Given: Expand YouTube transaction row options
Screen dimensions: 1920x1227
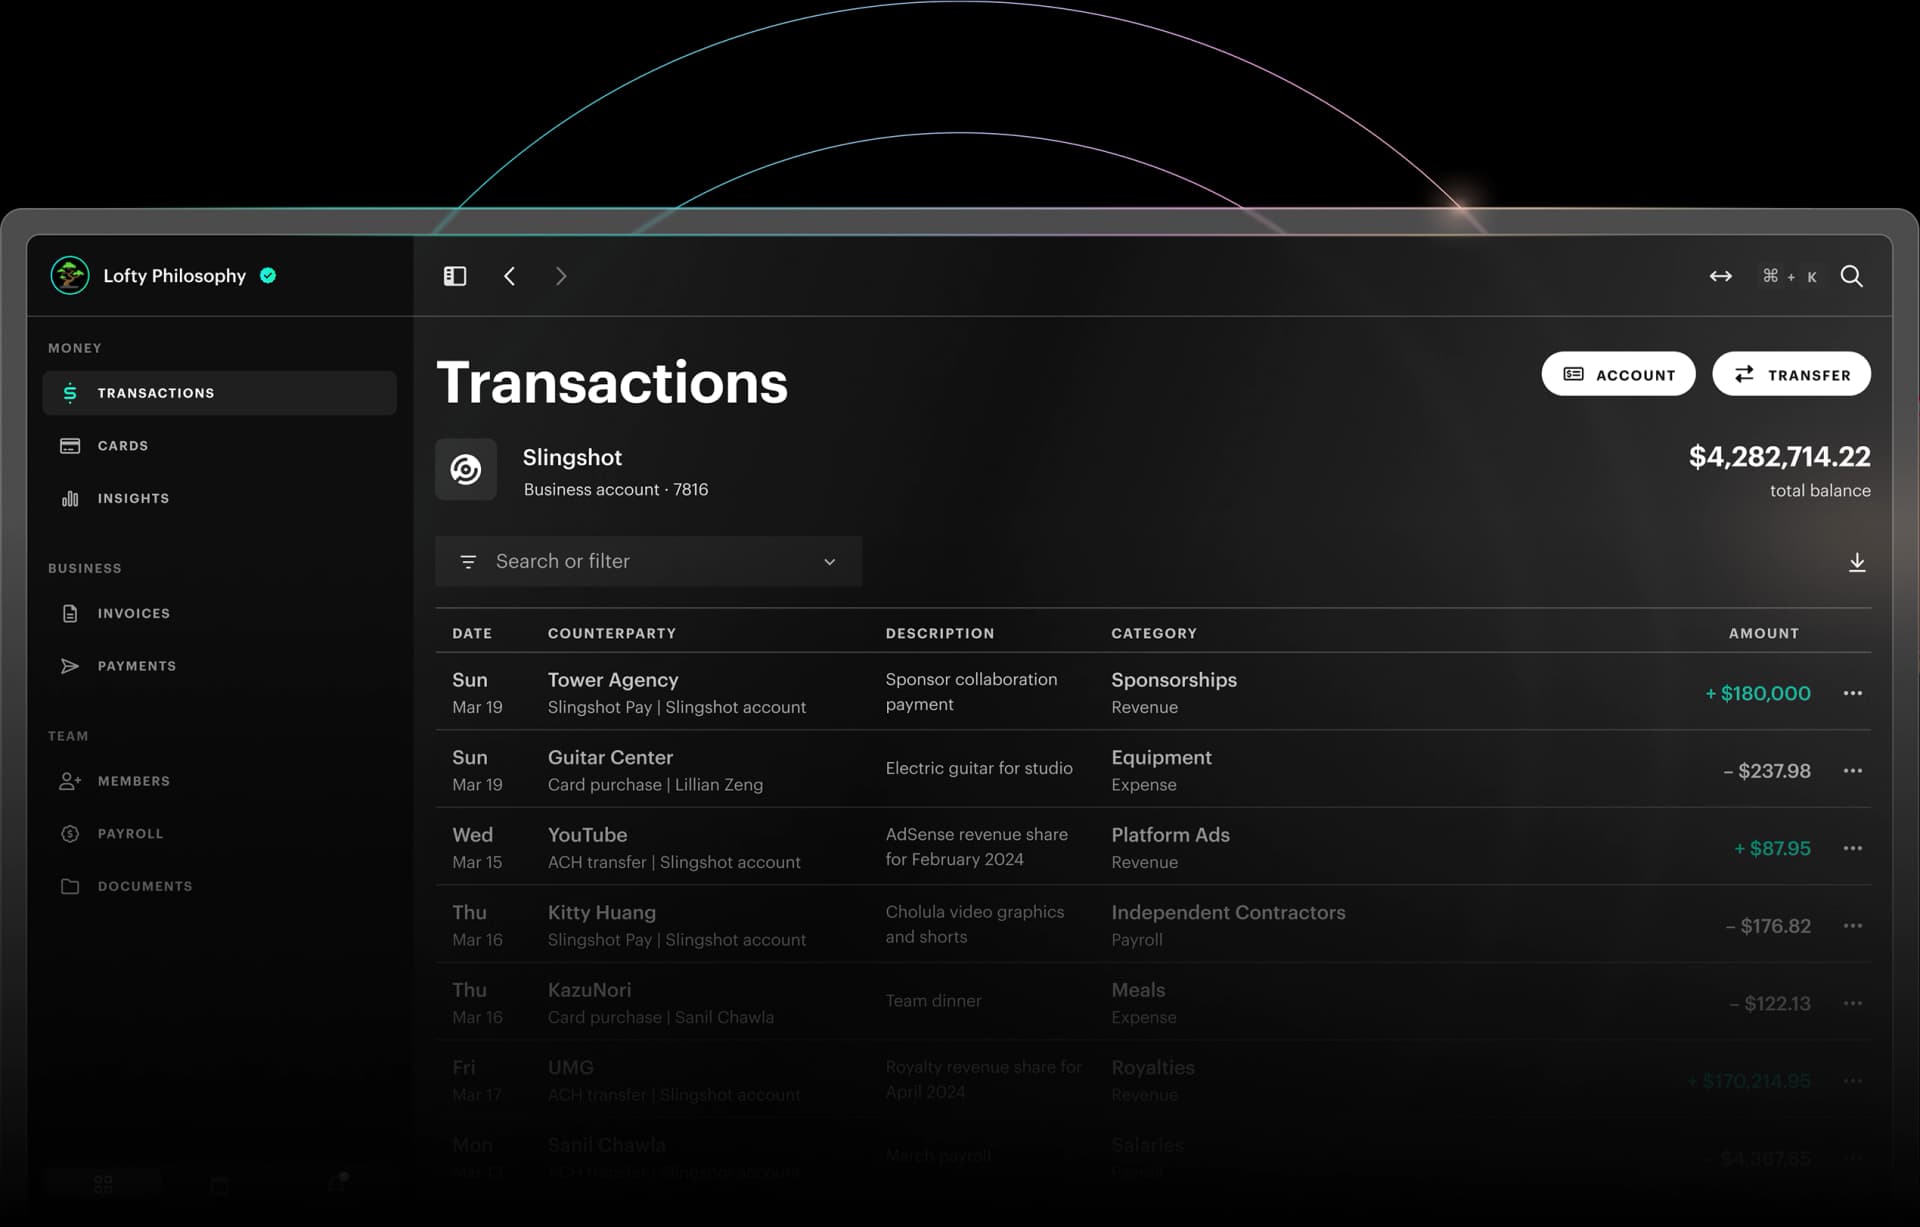Looking at the screenshot, I should 1853,846.
